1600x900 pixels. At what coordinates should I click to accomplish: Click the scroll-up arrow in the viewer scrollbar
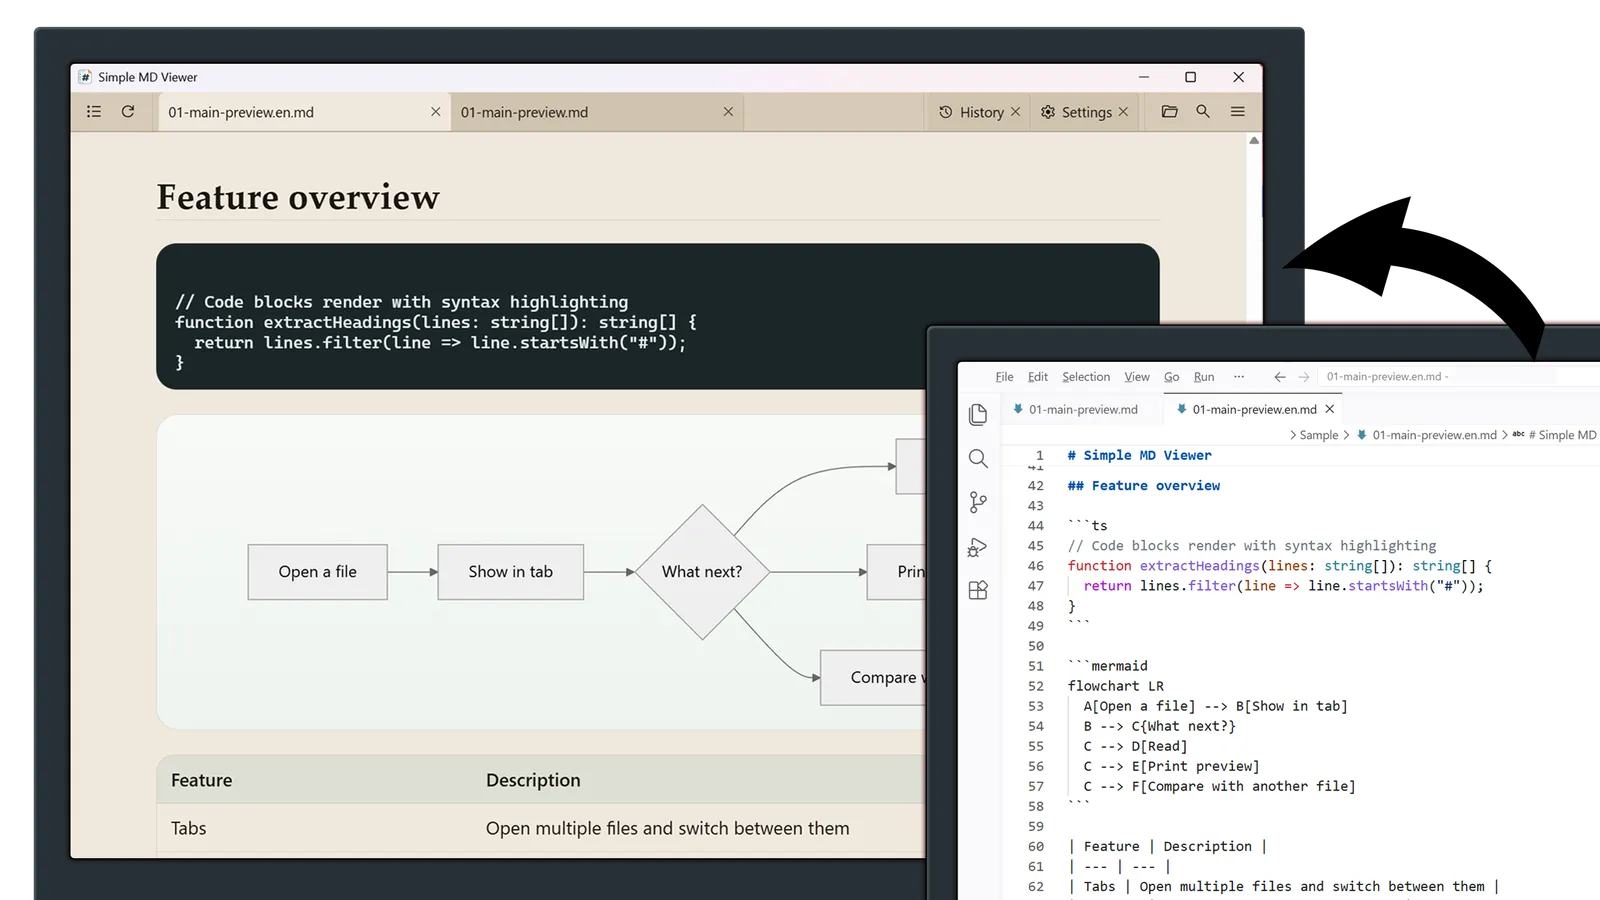[x=1254, y=141]
